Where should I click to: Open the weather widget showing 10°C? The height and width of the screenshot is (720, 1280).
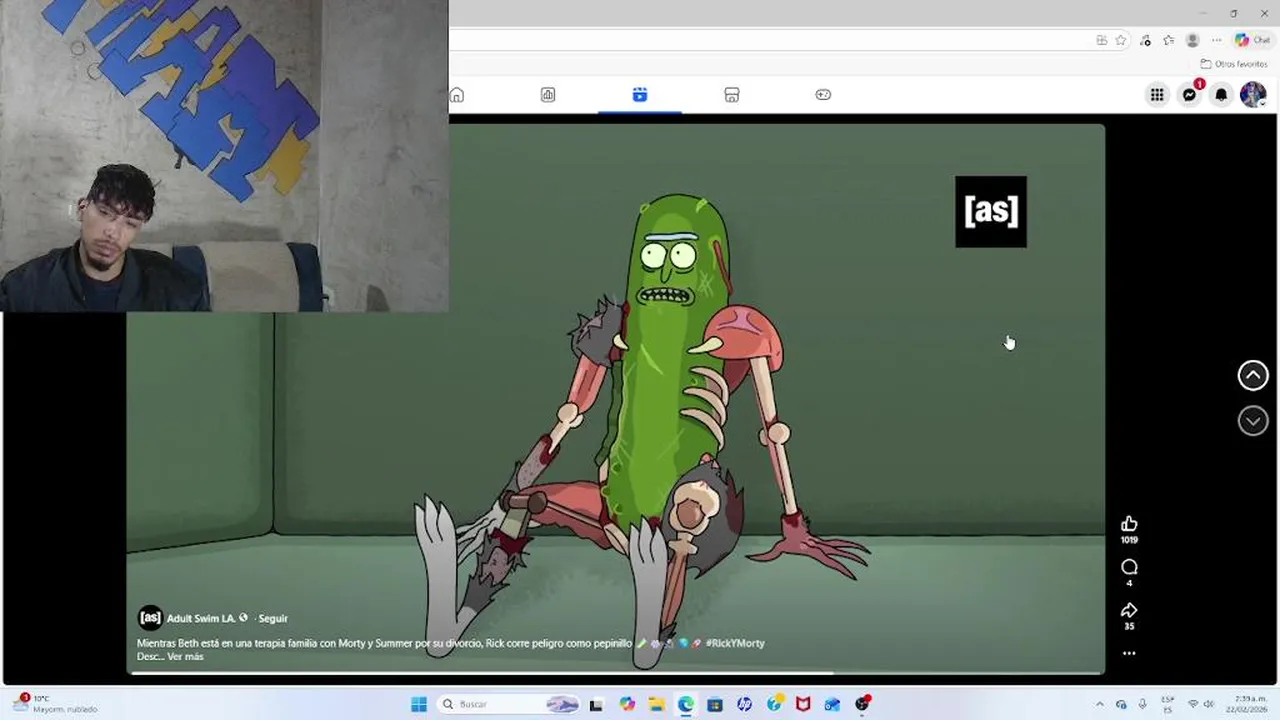(55, 704)
